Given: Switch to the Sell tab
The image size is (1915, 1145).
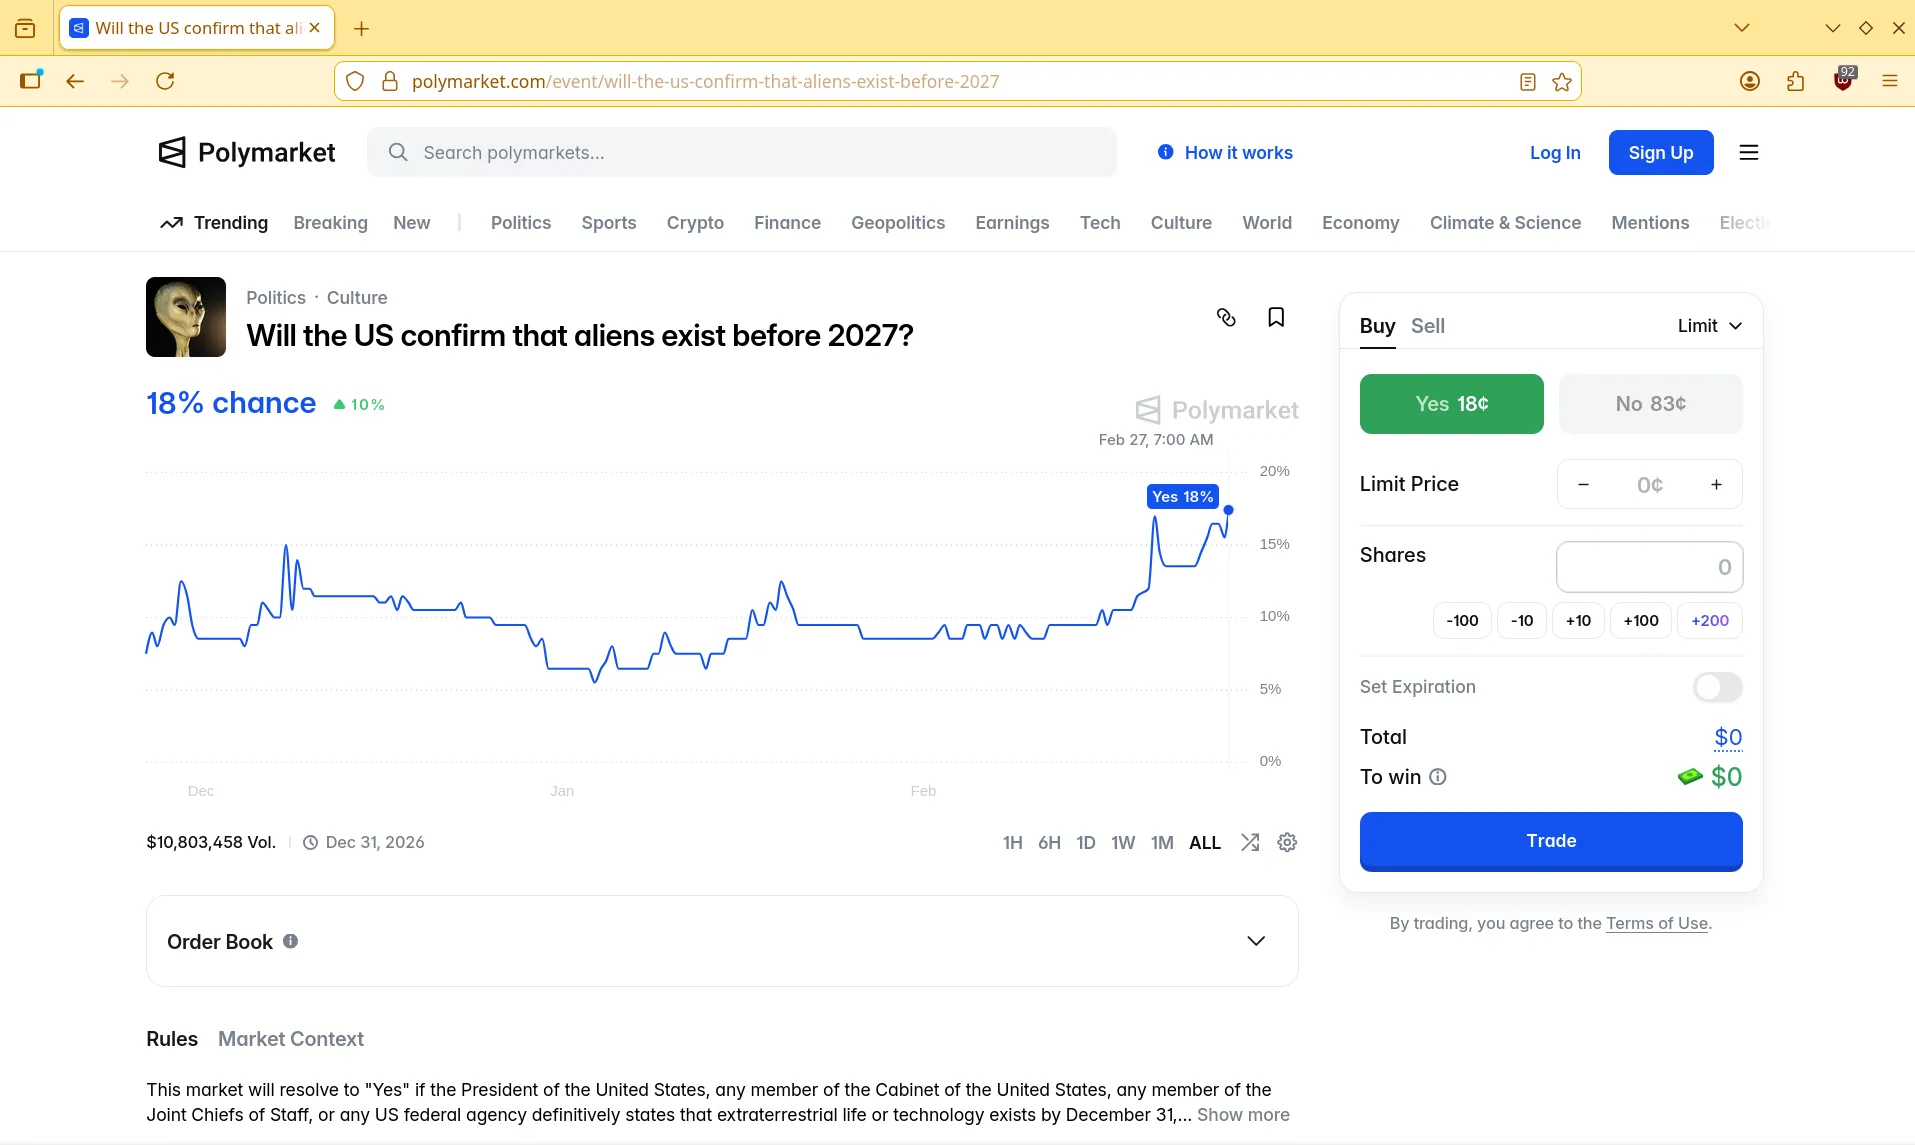Looking at the screenshot, I should [1427, 326].
